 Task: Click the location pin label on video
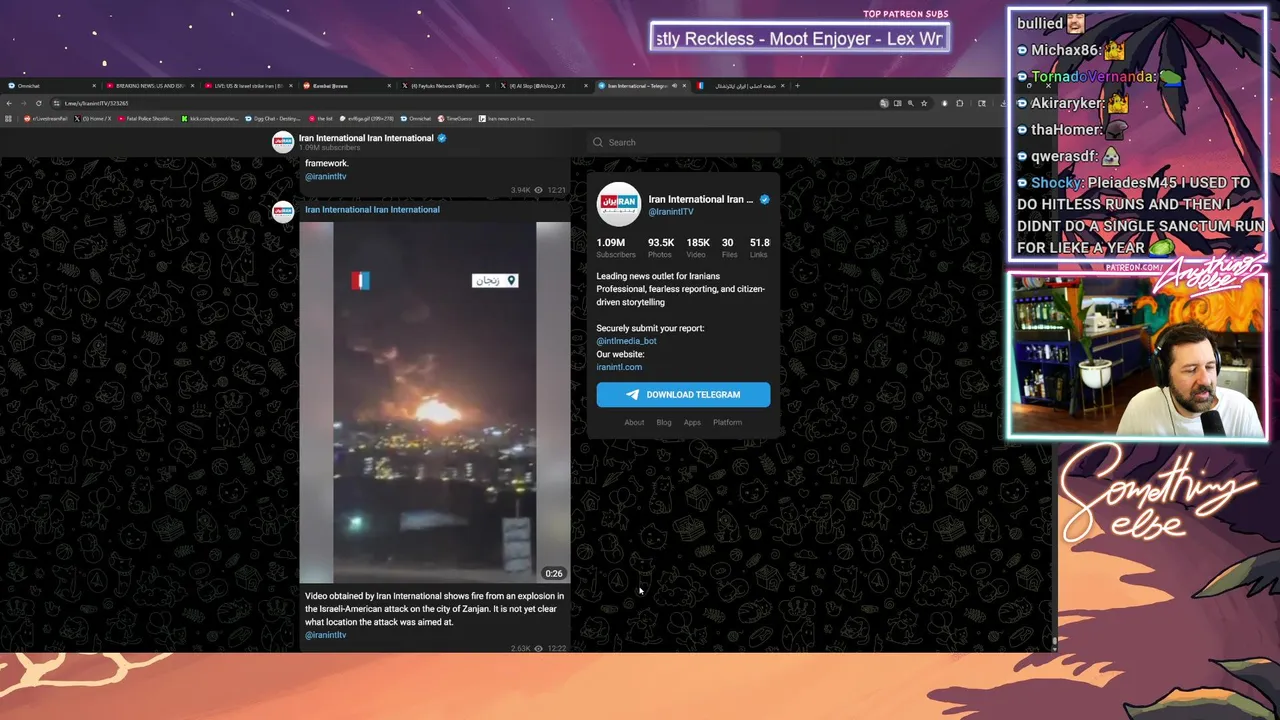(495, 280)
